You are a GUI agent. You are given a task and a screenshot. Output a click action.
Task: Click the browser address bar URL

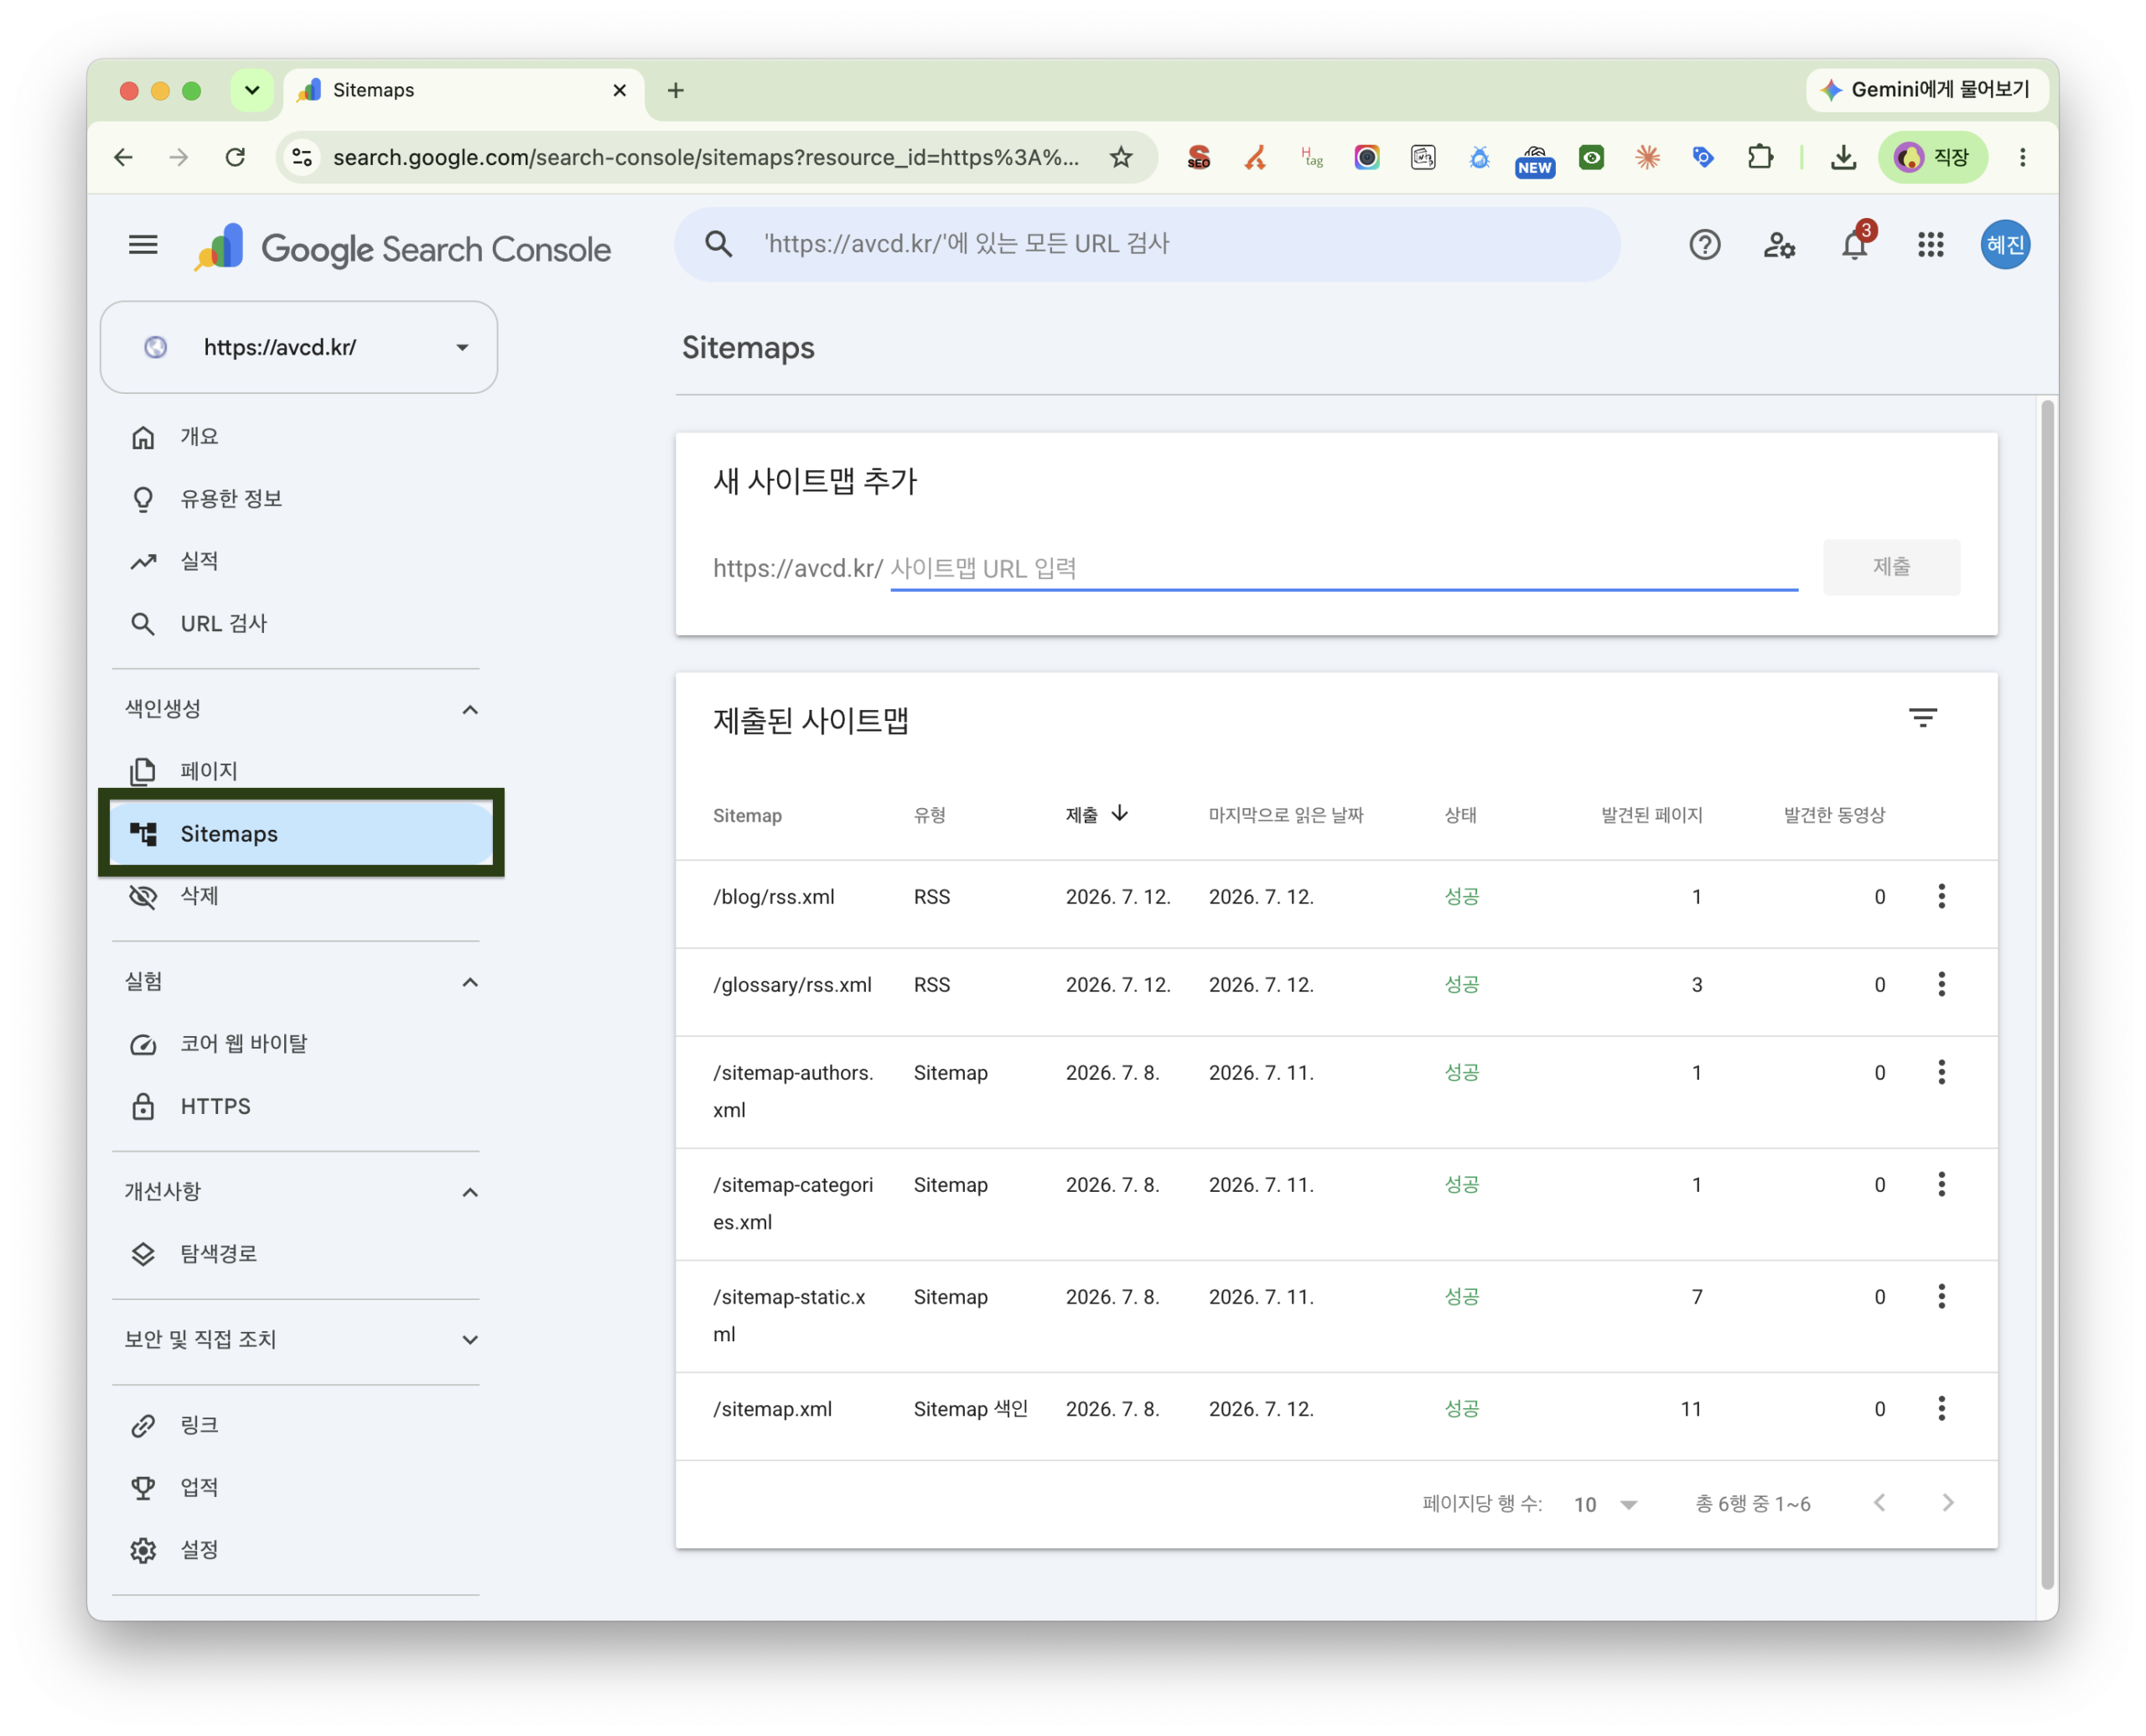pyautogui.click(x=706, y=157)
